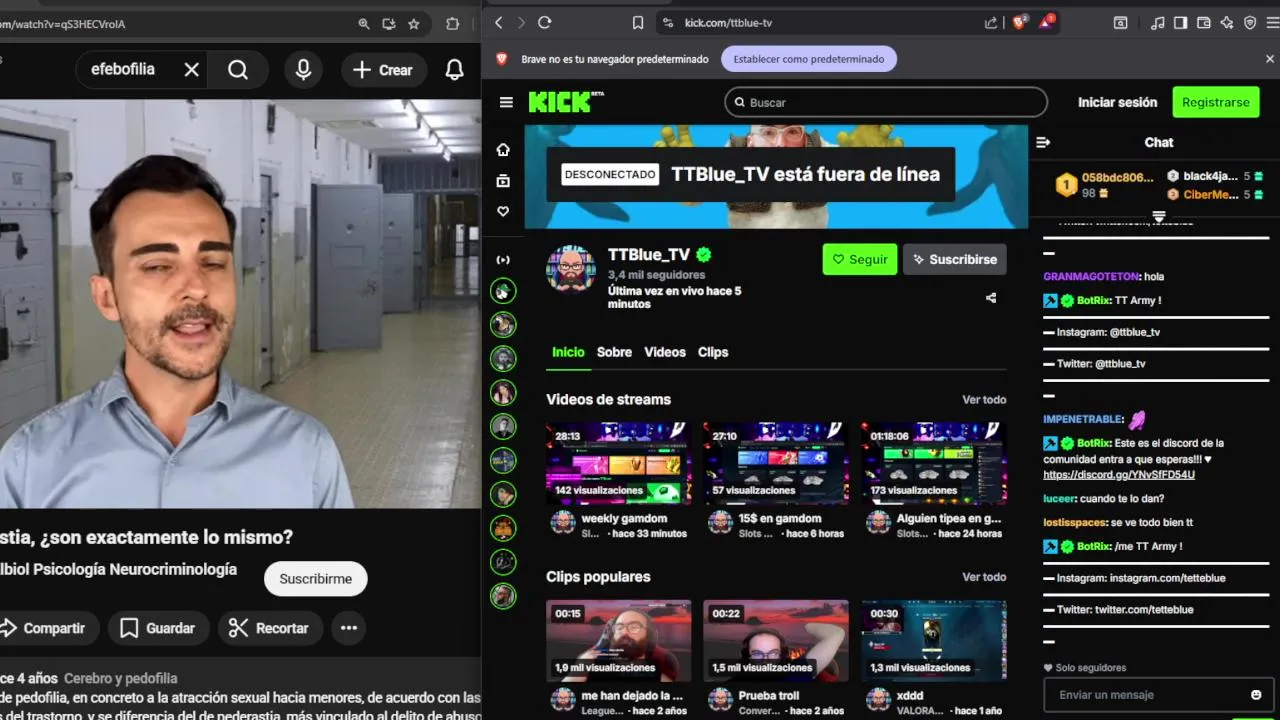Open Kick sidebar home icon
This screenshot has width=1280, height=720.
coord(503,149)
